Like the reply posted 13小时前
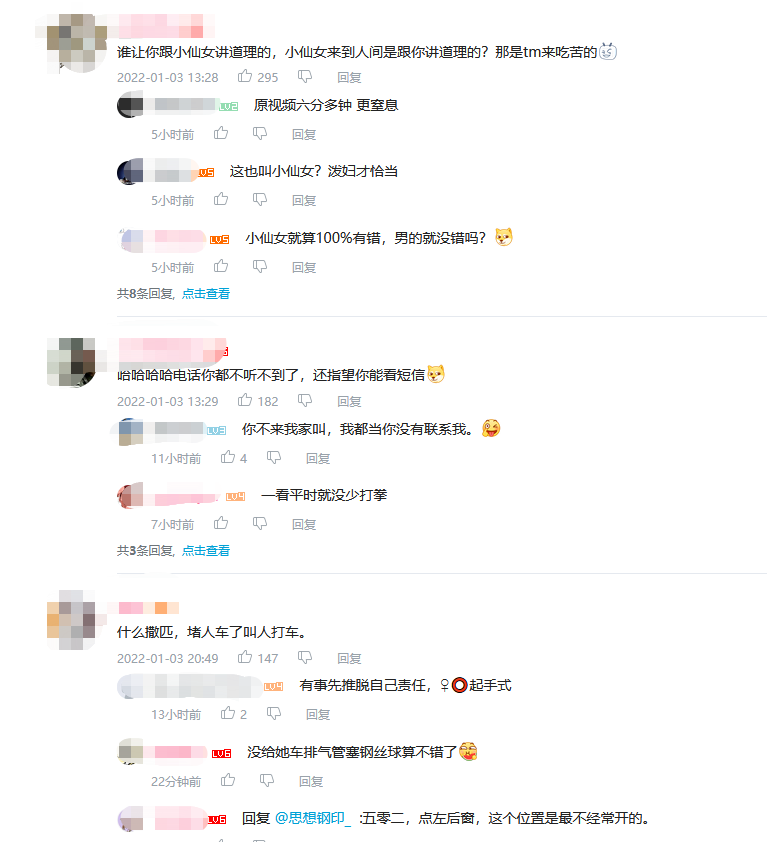The height and width of the screenshot is (842, 767). coord(228,713)
